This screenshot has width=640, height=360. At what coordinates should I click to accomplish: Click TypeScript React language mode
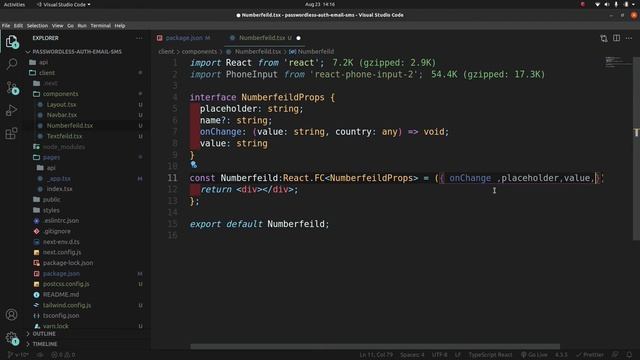click(x=490, y=355)
